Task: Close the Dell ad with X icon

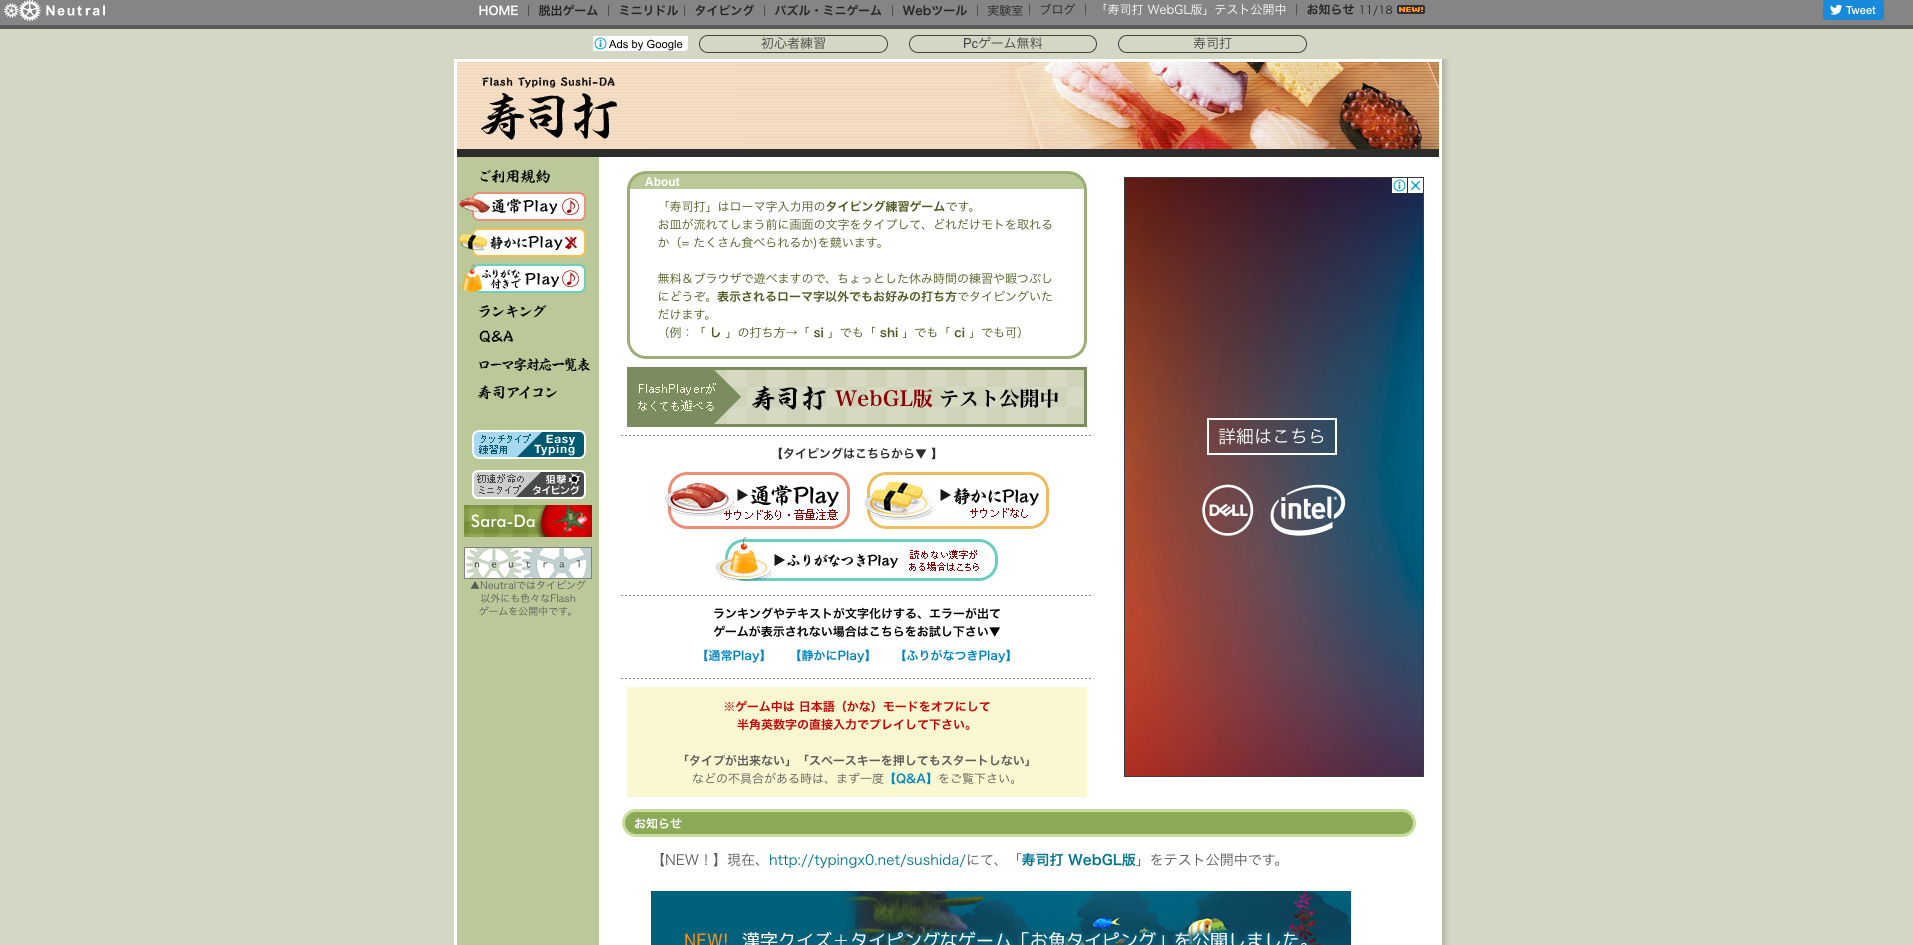Action: pos(1415,186)
